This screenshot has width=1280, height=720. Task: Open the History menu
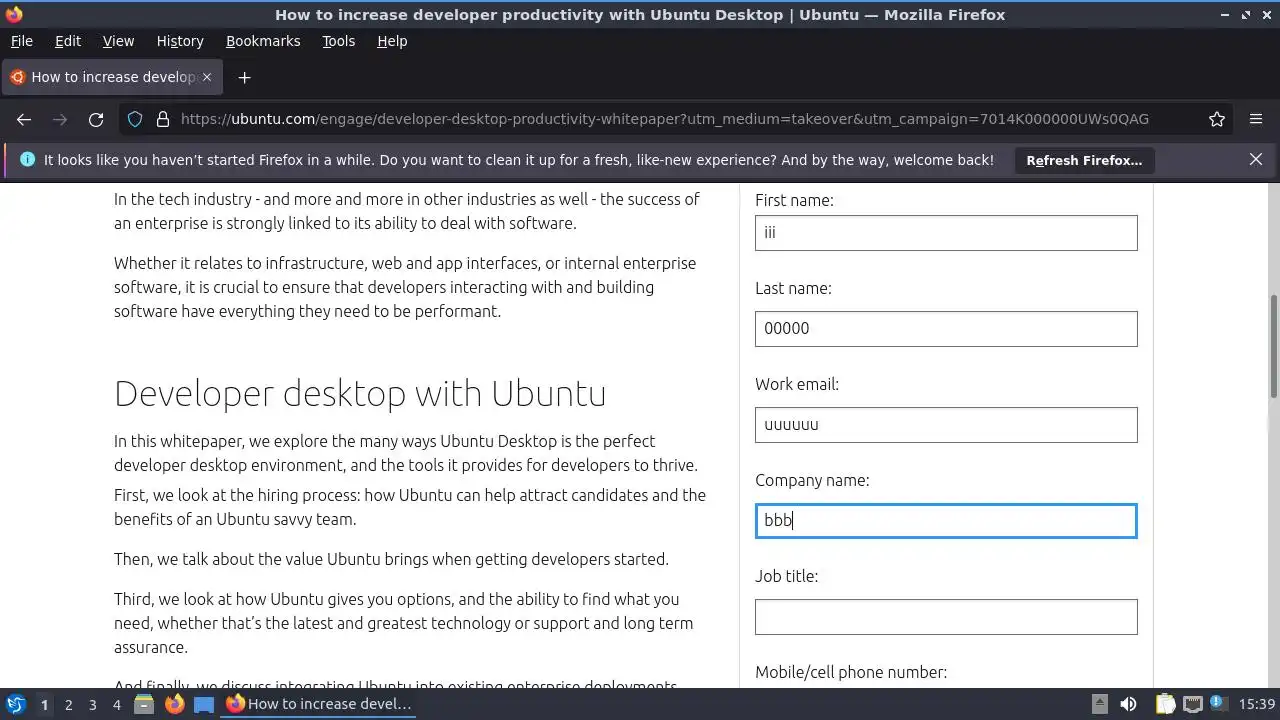coord(180,41)
